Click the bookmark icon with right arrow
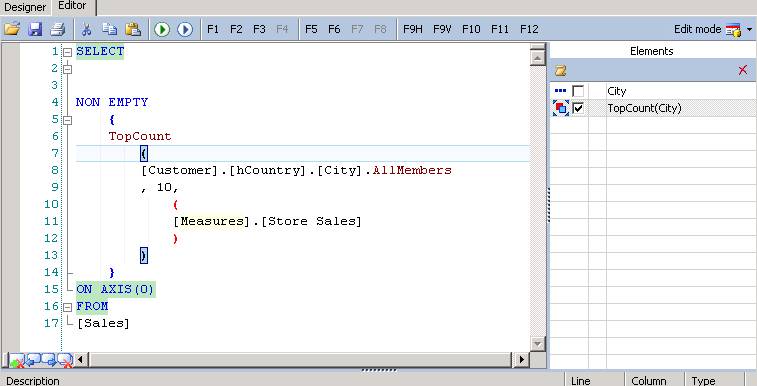Screen dimensions: 757x386 pyautogui.click(x=49, y=360)
